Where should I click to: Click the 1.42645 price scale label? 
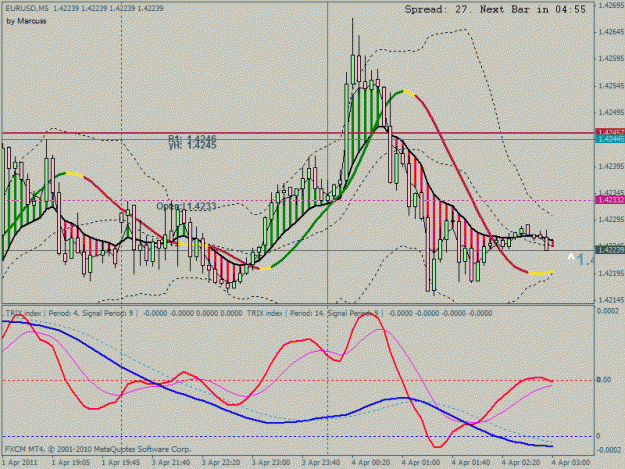pyautogui.click(x=611, y=31)
